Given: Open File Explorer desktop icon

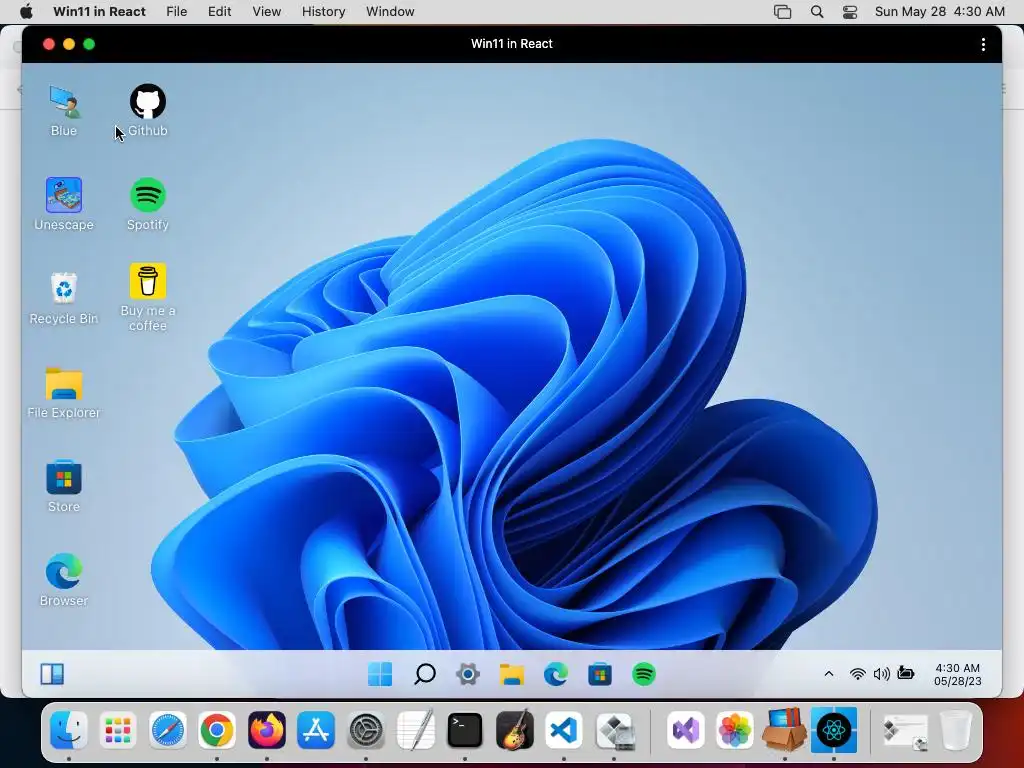Looking at the screenshot, I should (x=64, y=392).
